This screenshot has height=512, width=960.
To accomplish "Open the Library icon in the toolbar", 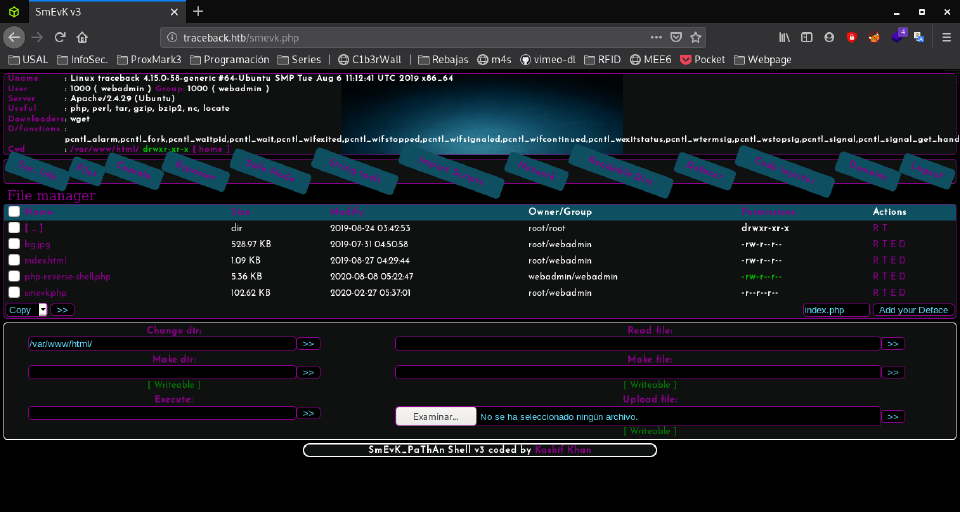I will pyautogui.click(x=785, y=37).
